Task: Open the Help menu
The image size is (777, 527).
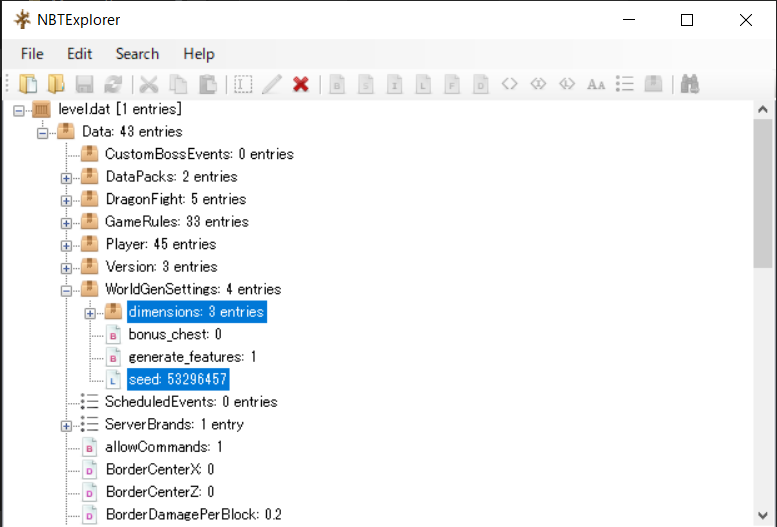Action: [x=199, y=54]
